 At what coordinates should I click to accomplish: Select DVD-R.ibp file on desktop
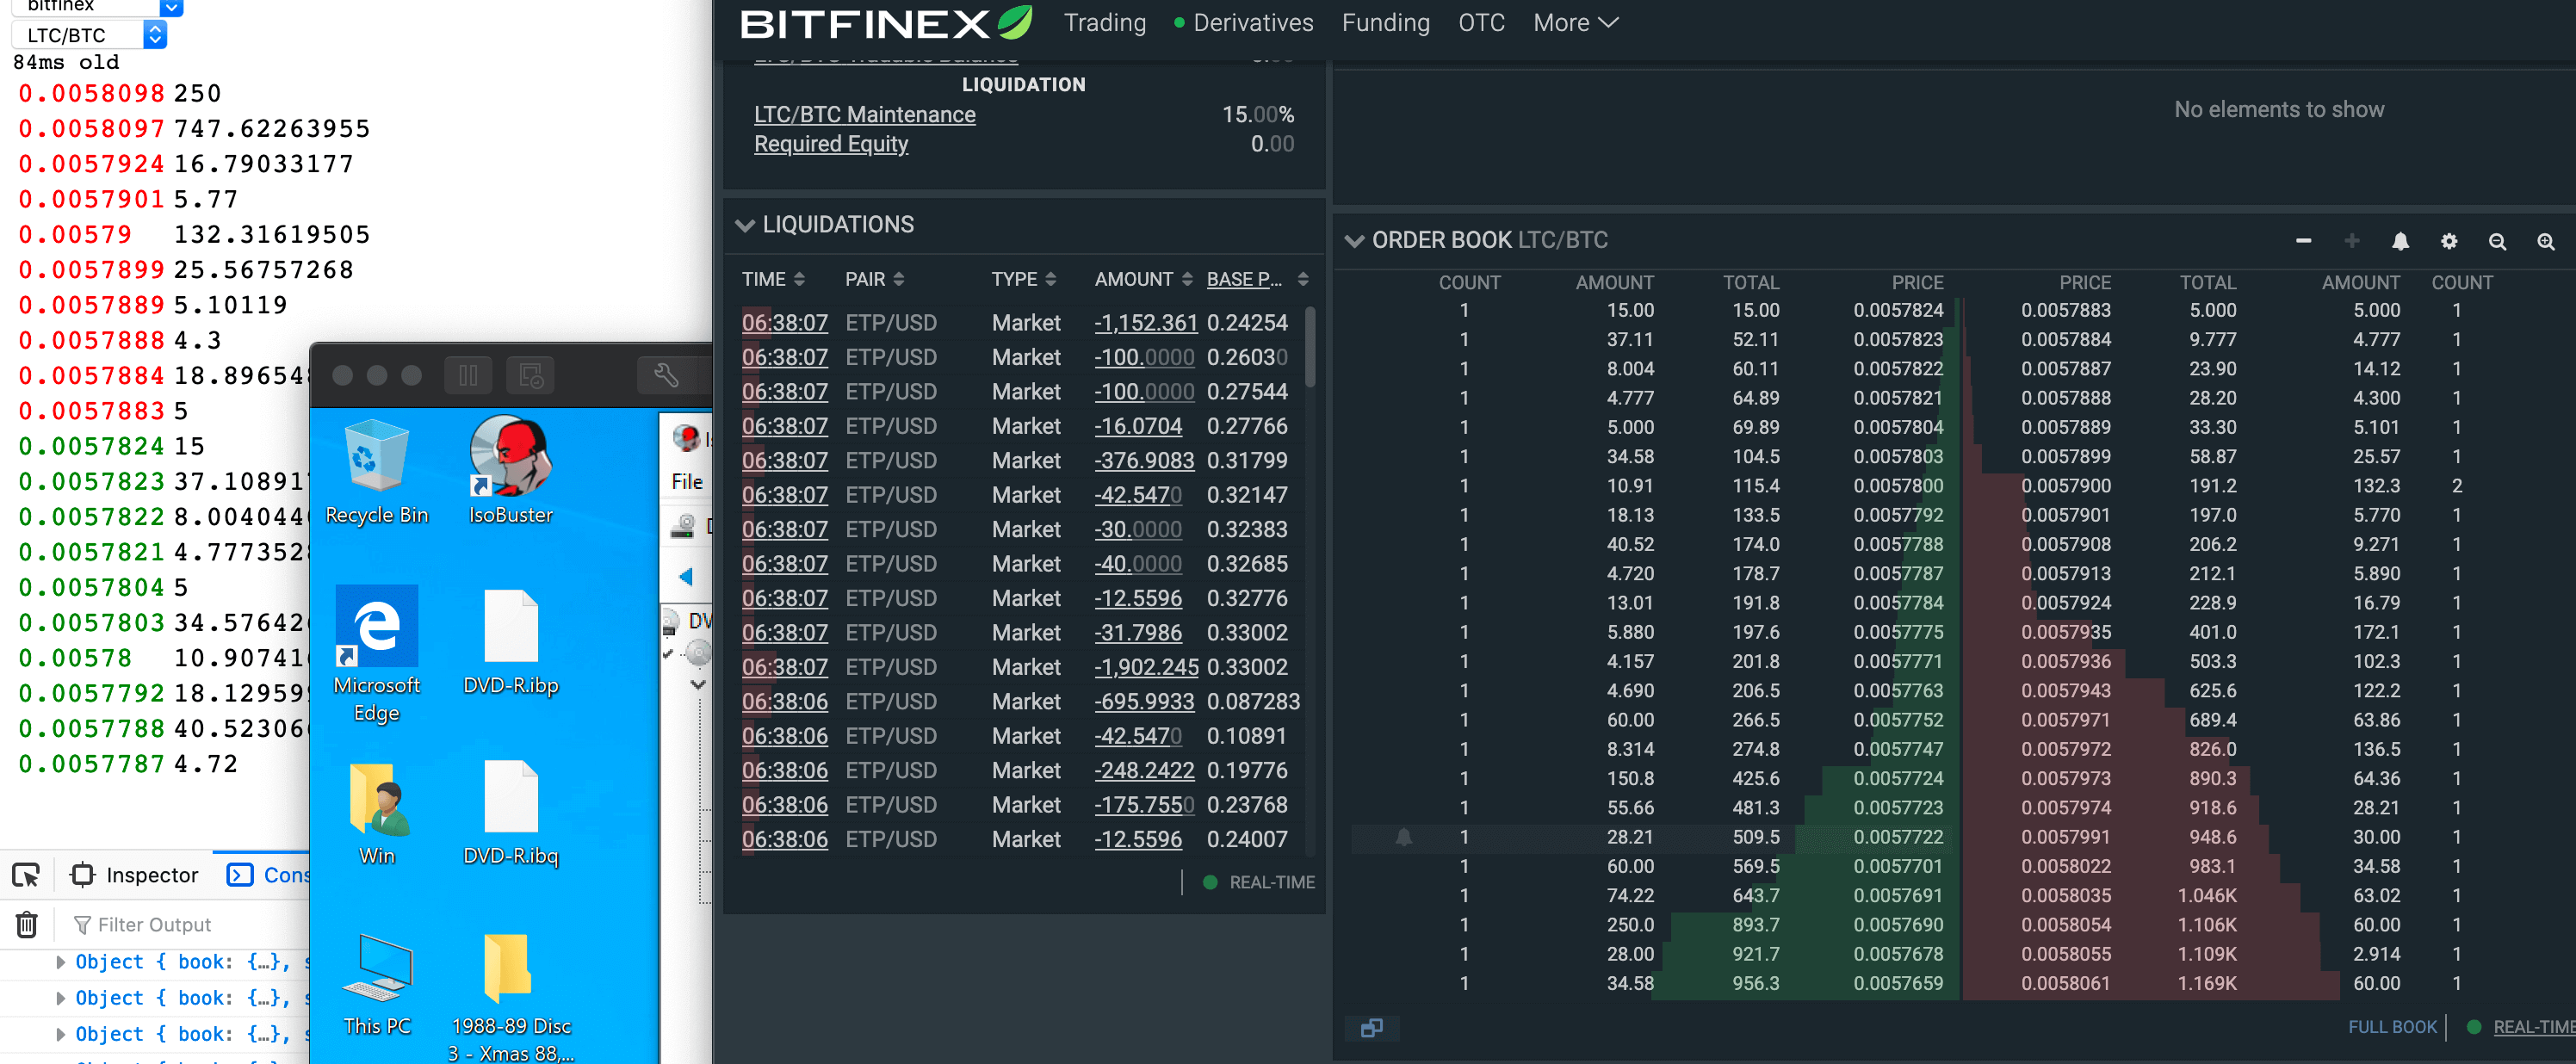click(x=510, y=643)
